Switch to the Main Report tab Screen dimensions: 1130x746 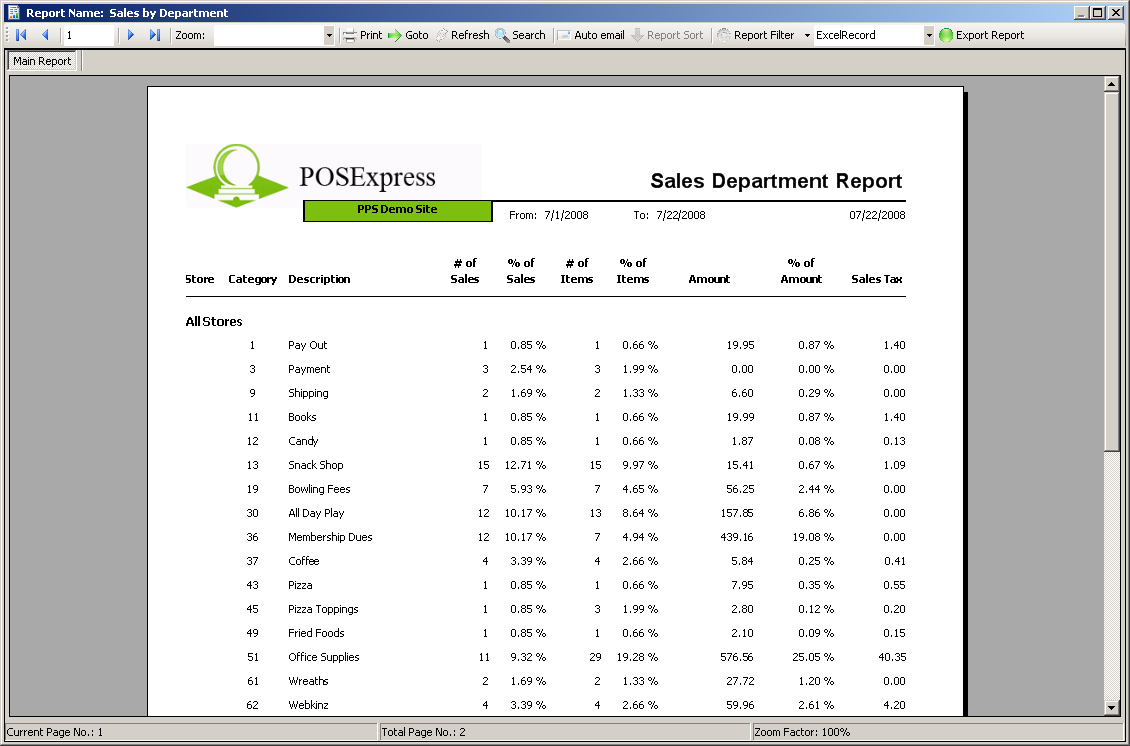(42, 61)
